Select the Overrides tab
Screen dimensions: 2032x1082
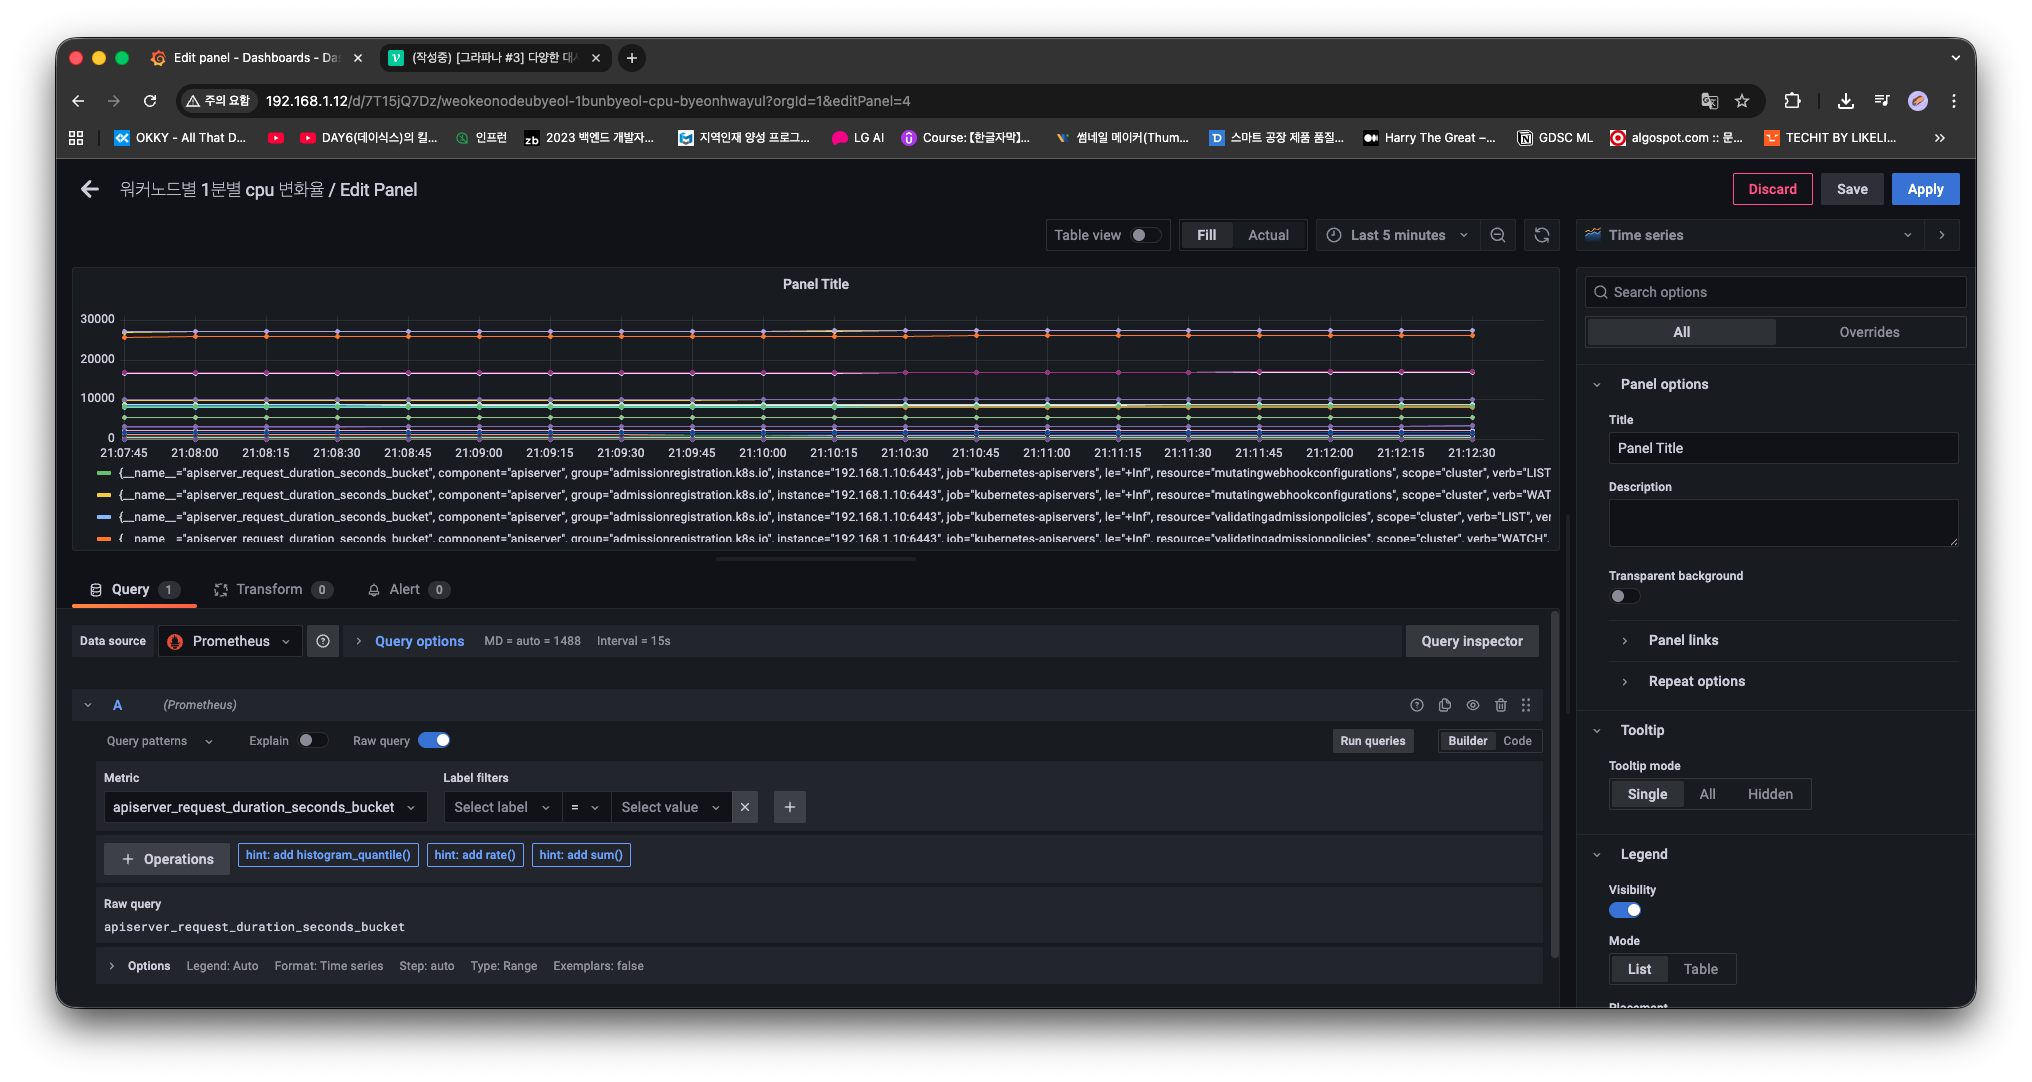(x=1868, y=332)
